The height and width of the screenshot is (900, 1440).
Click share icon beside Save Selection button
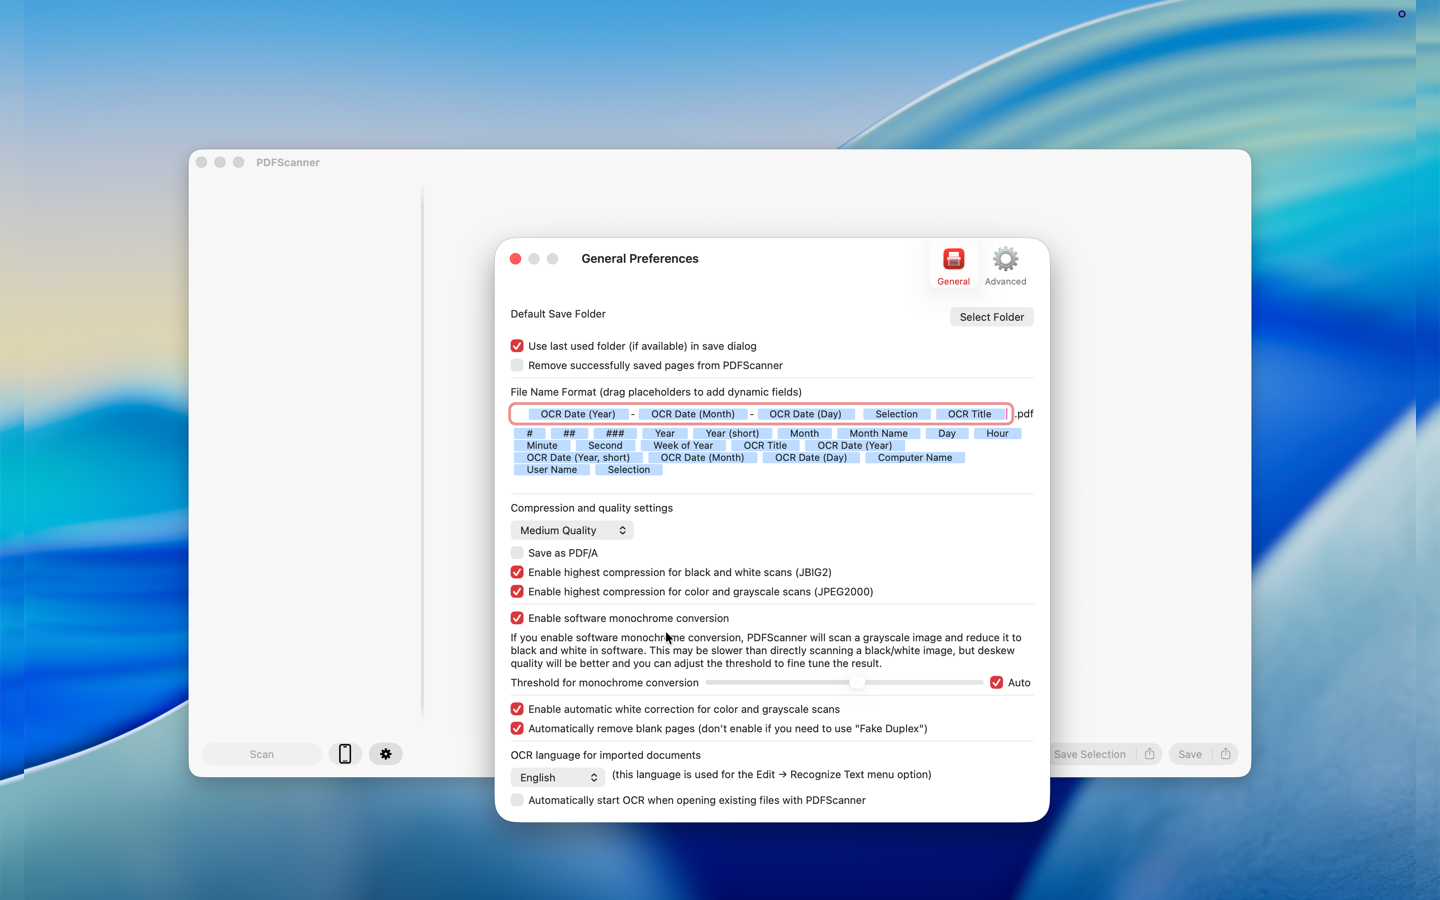point(1150,754)
